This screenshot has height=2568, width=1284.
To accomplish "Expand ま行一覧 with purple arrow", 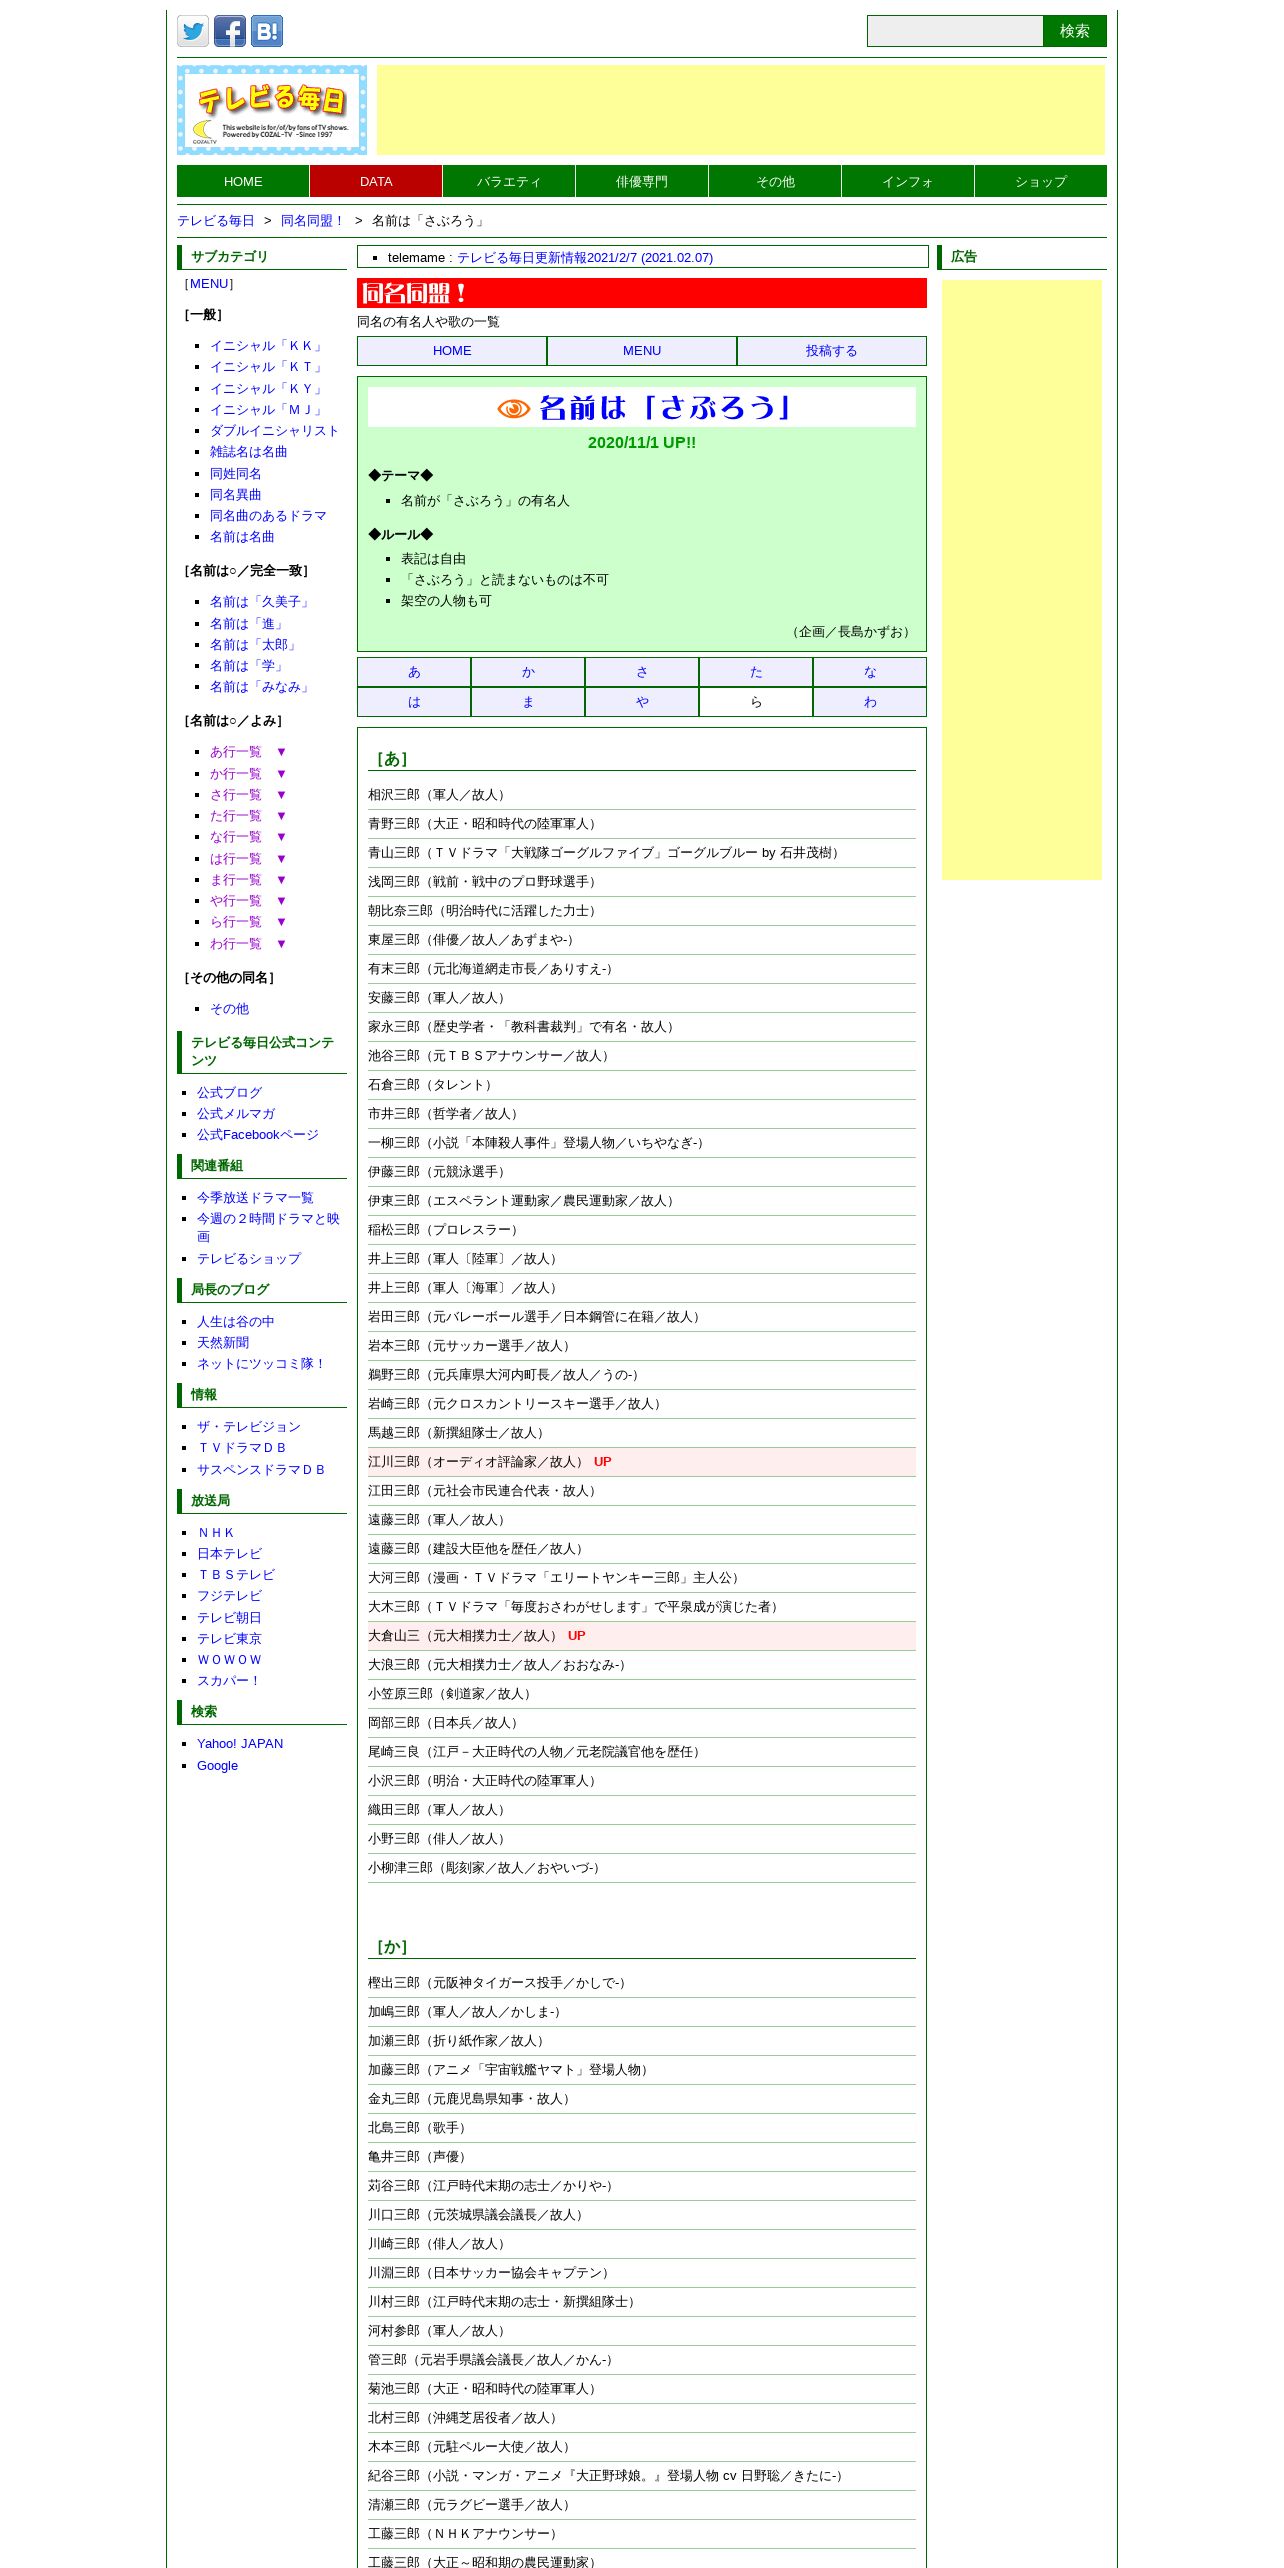I will coord(248,880).
